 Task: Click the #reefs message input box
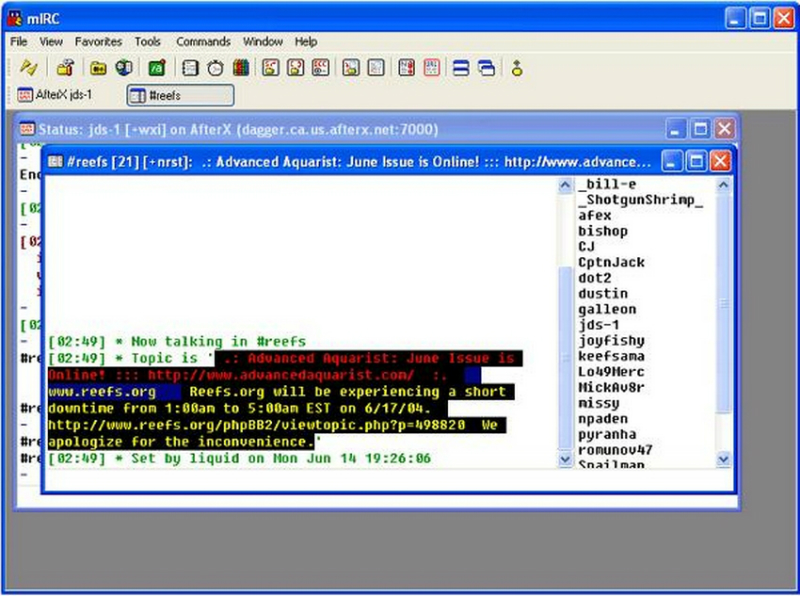tap(388, 480)
